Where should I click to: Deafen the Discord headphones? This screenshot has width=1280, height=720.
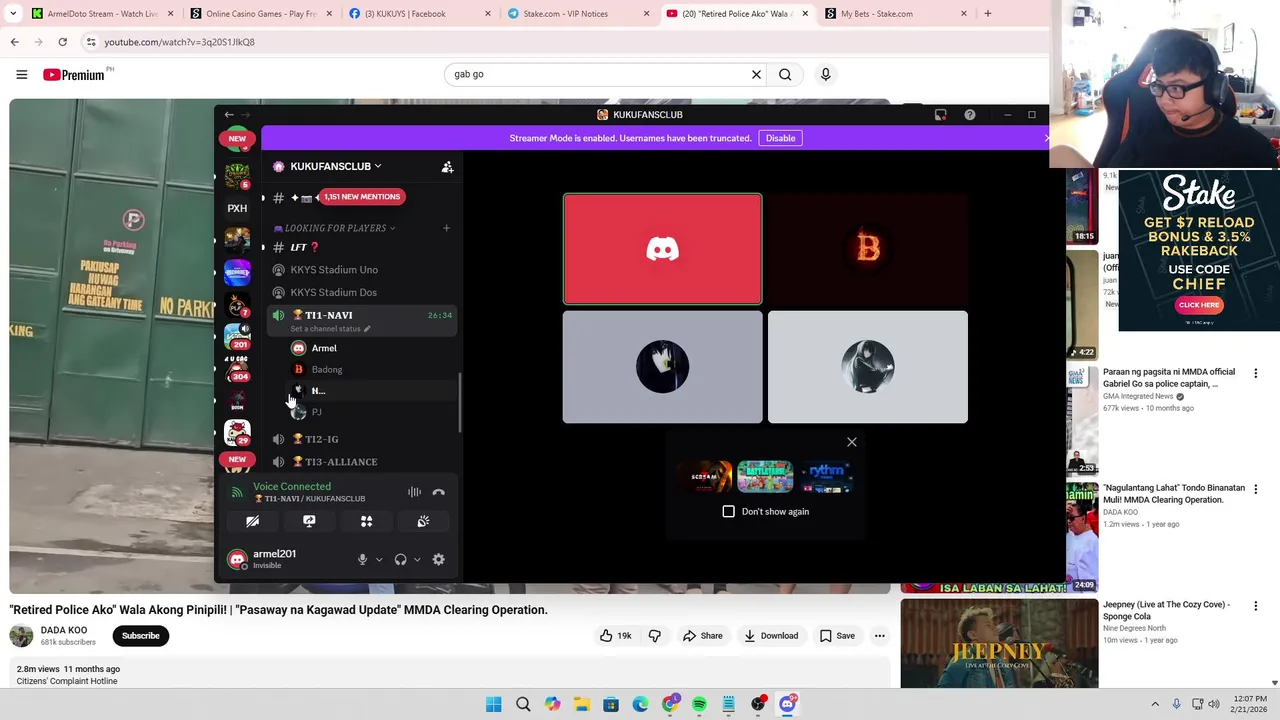400,560
